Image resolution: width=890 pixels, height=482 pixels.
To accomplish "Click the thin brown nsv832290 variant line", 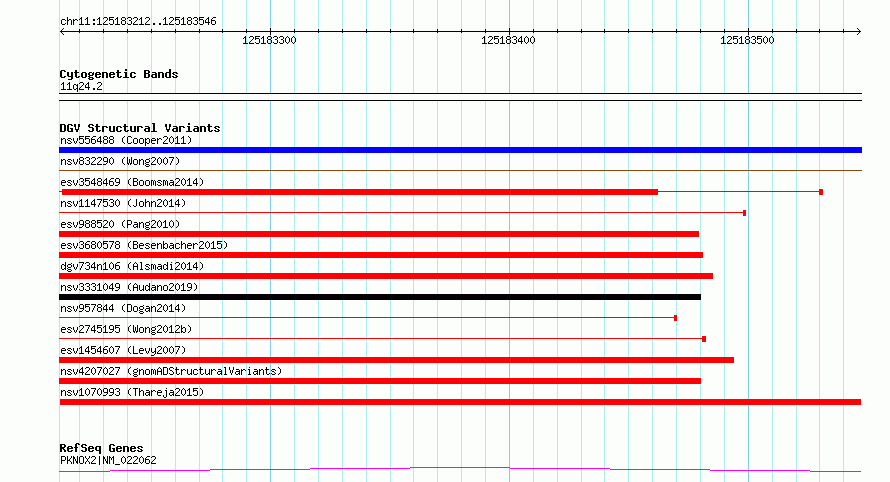I will pos(460,170).
